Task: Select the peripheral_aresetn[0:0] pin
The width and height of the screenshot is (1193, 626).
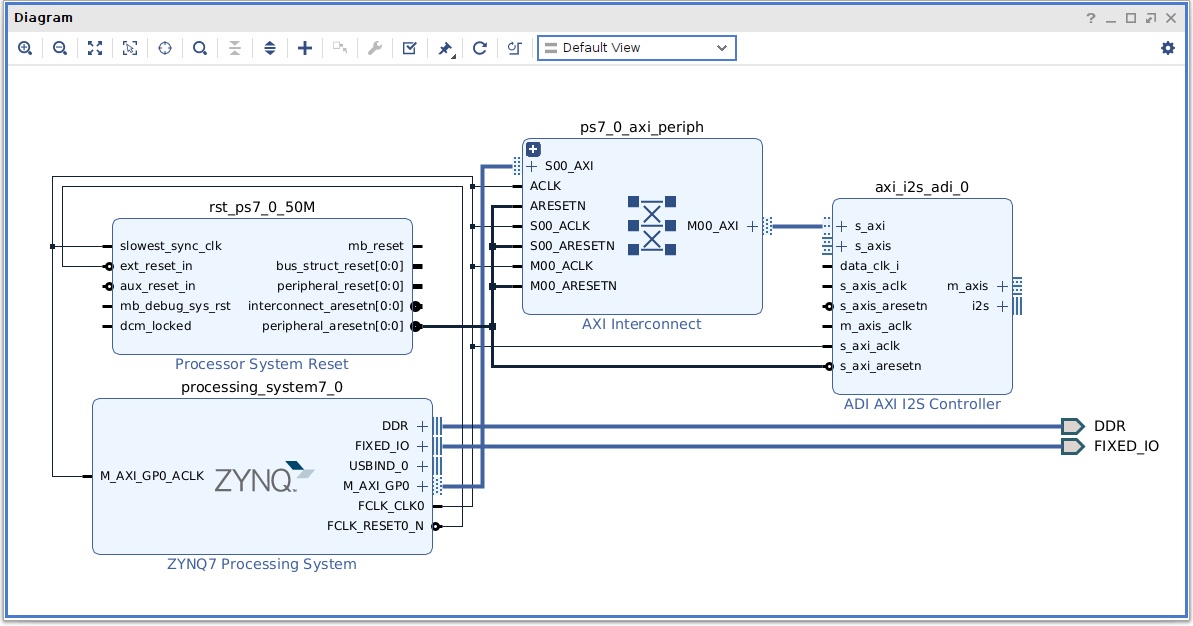Action: pos(332,326)
